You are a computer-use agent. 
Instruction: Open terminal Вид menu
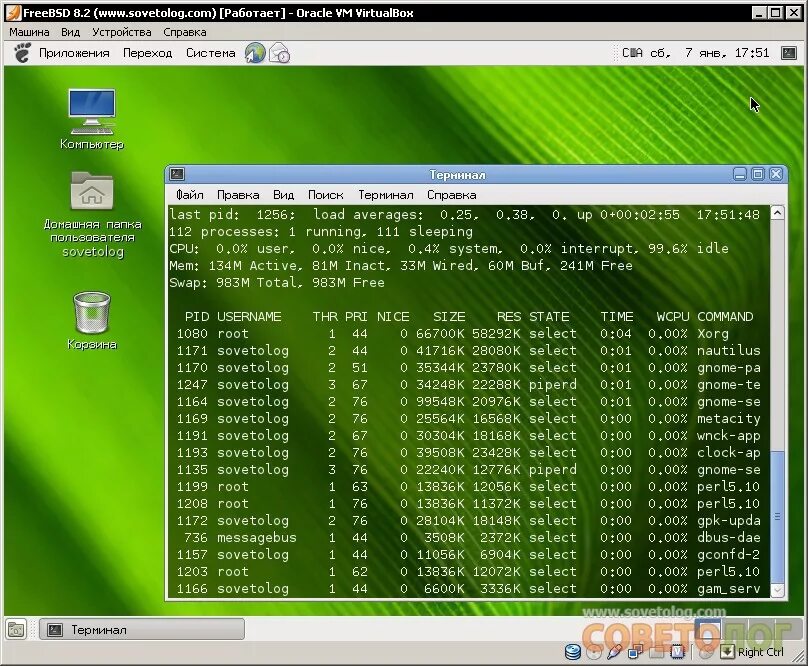coord(283,195)
